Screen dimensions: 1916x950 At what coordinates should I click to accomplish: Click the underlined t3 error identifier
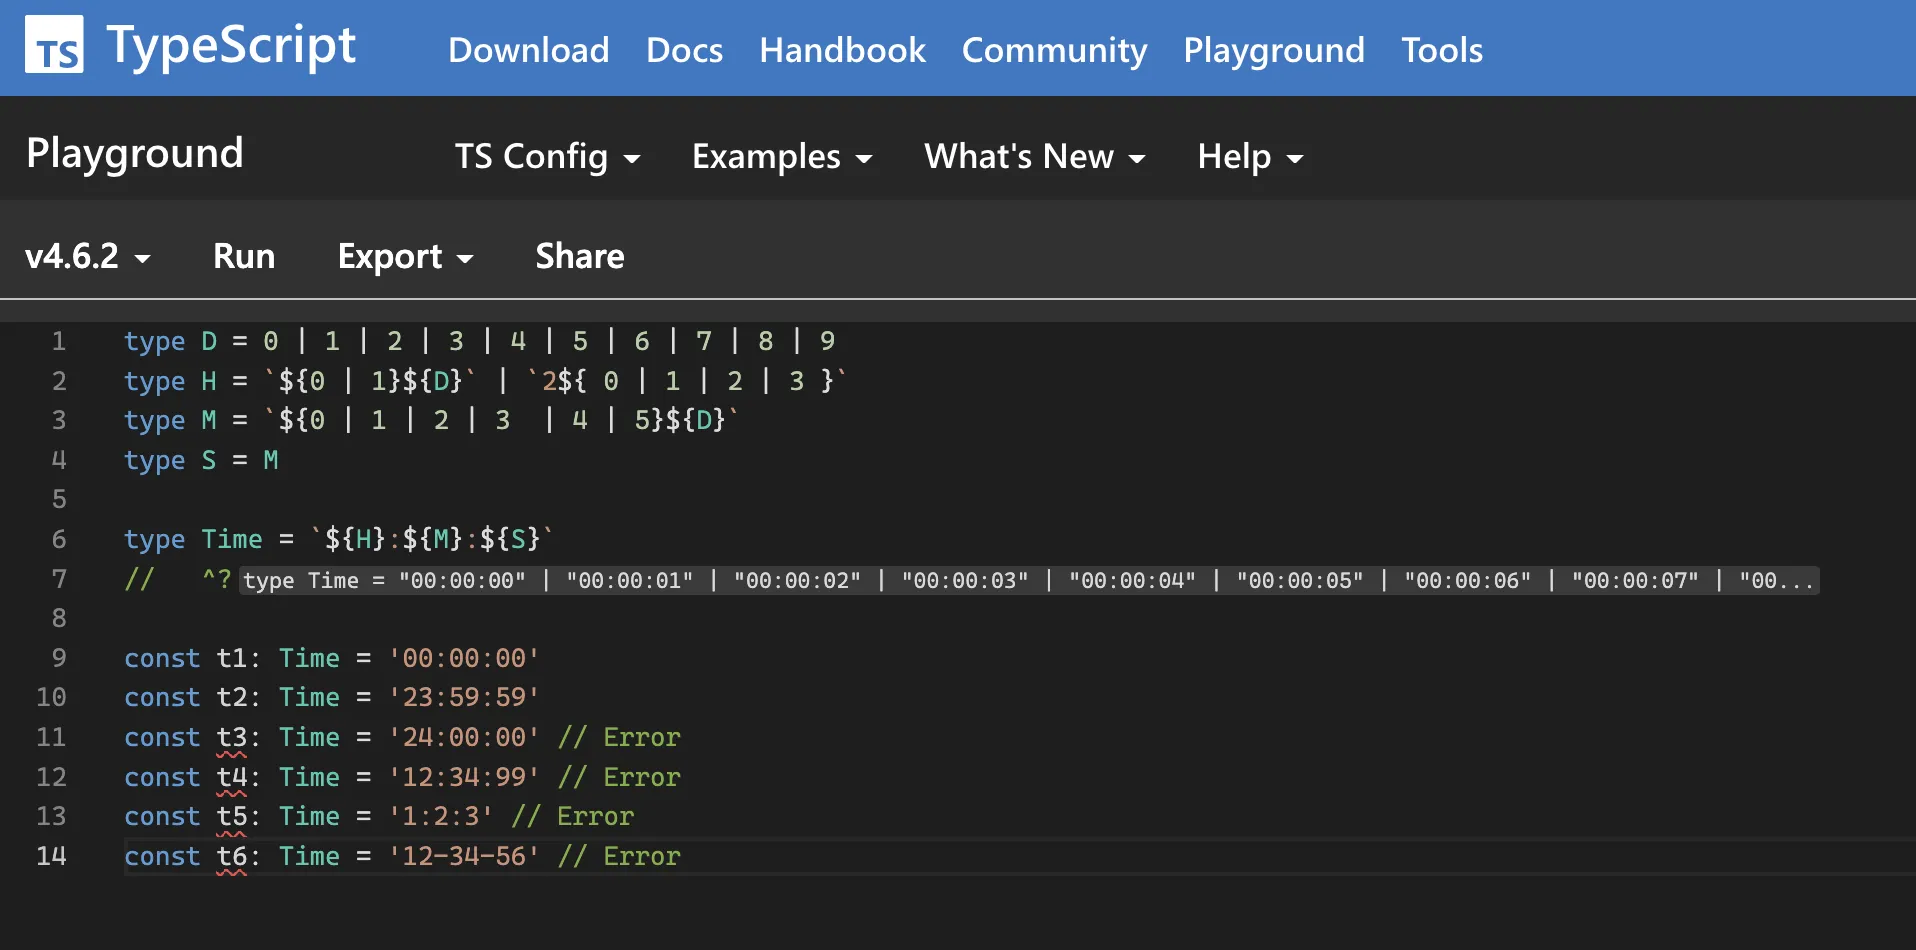click(234, 737)
